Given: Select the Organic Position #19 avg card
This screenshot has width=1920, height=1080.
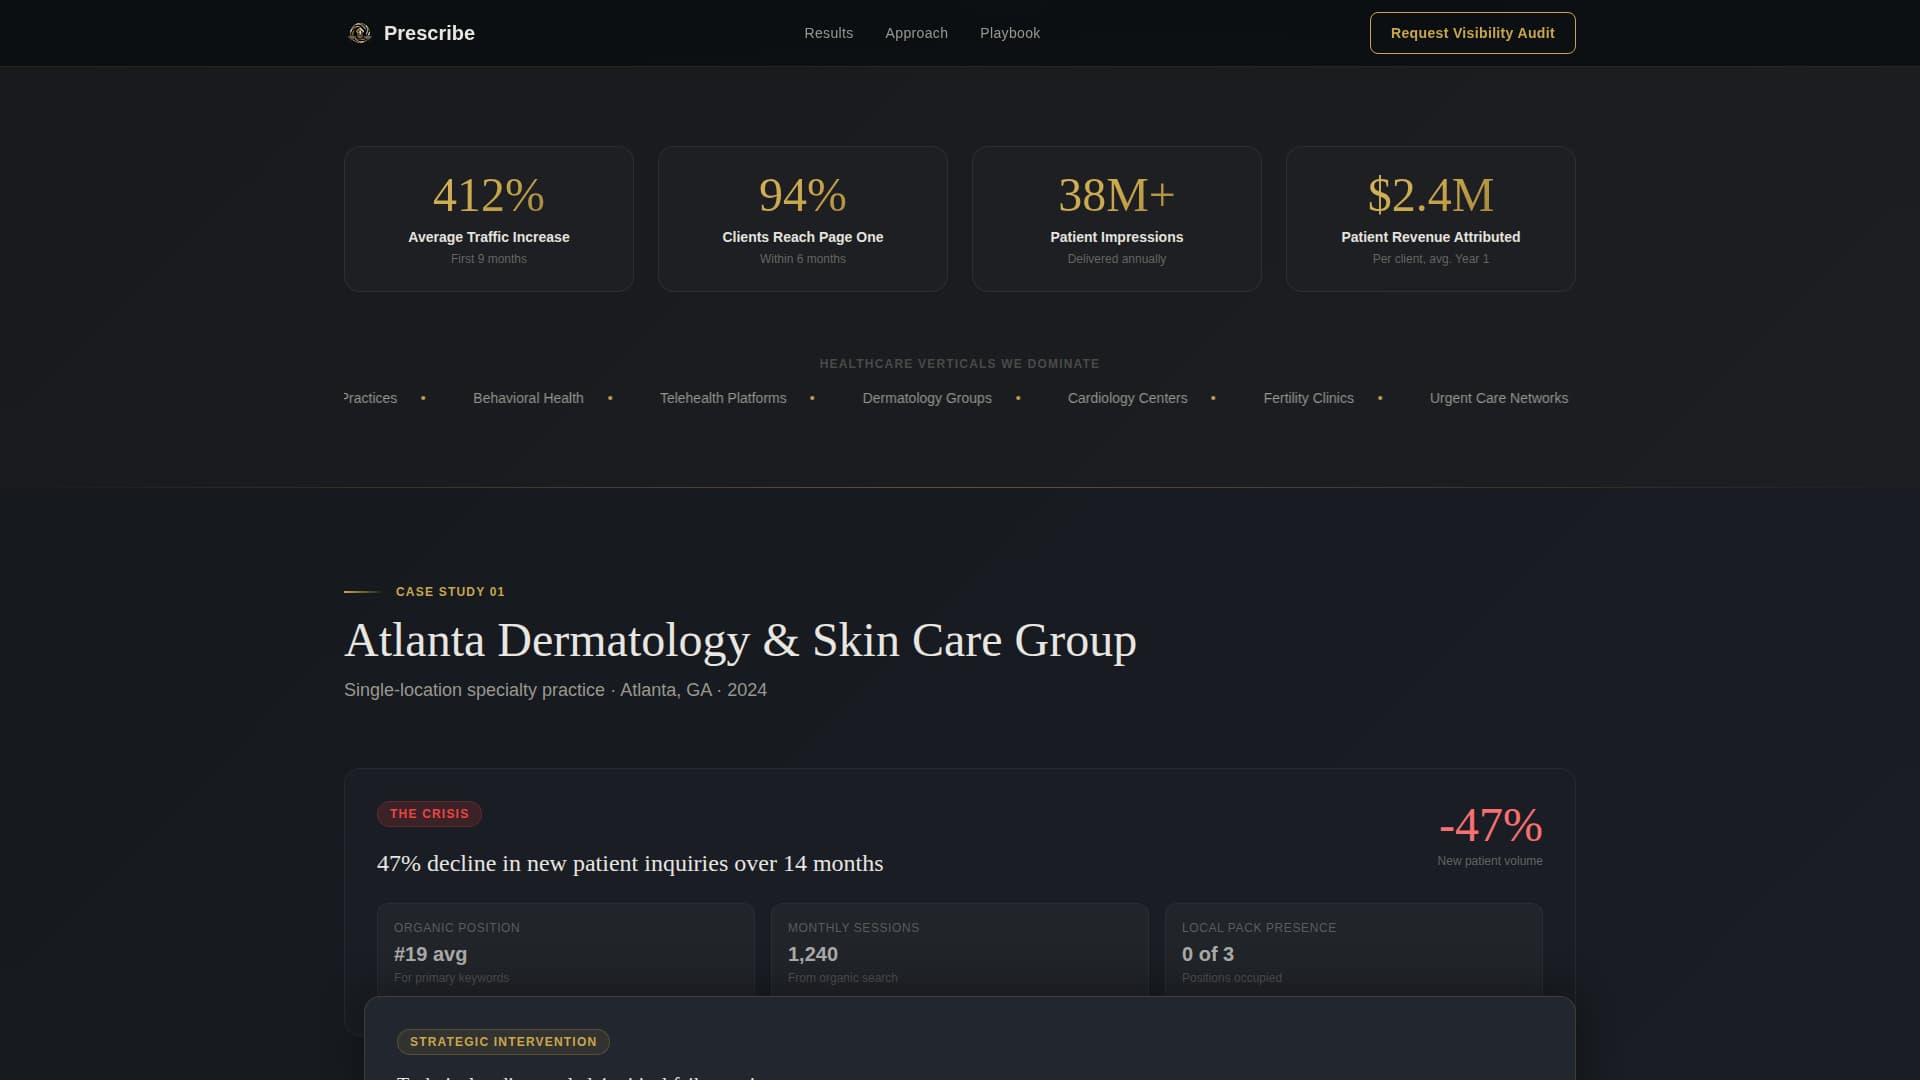Looking at the screenshot, I should (x=566, y=949).
